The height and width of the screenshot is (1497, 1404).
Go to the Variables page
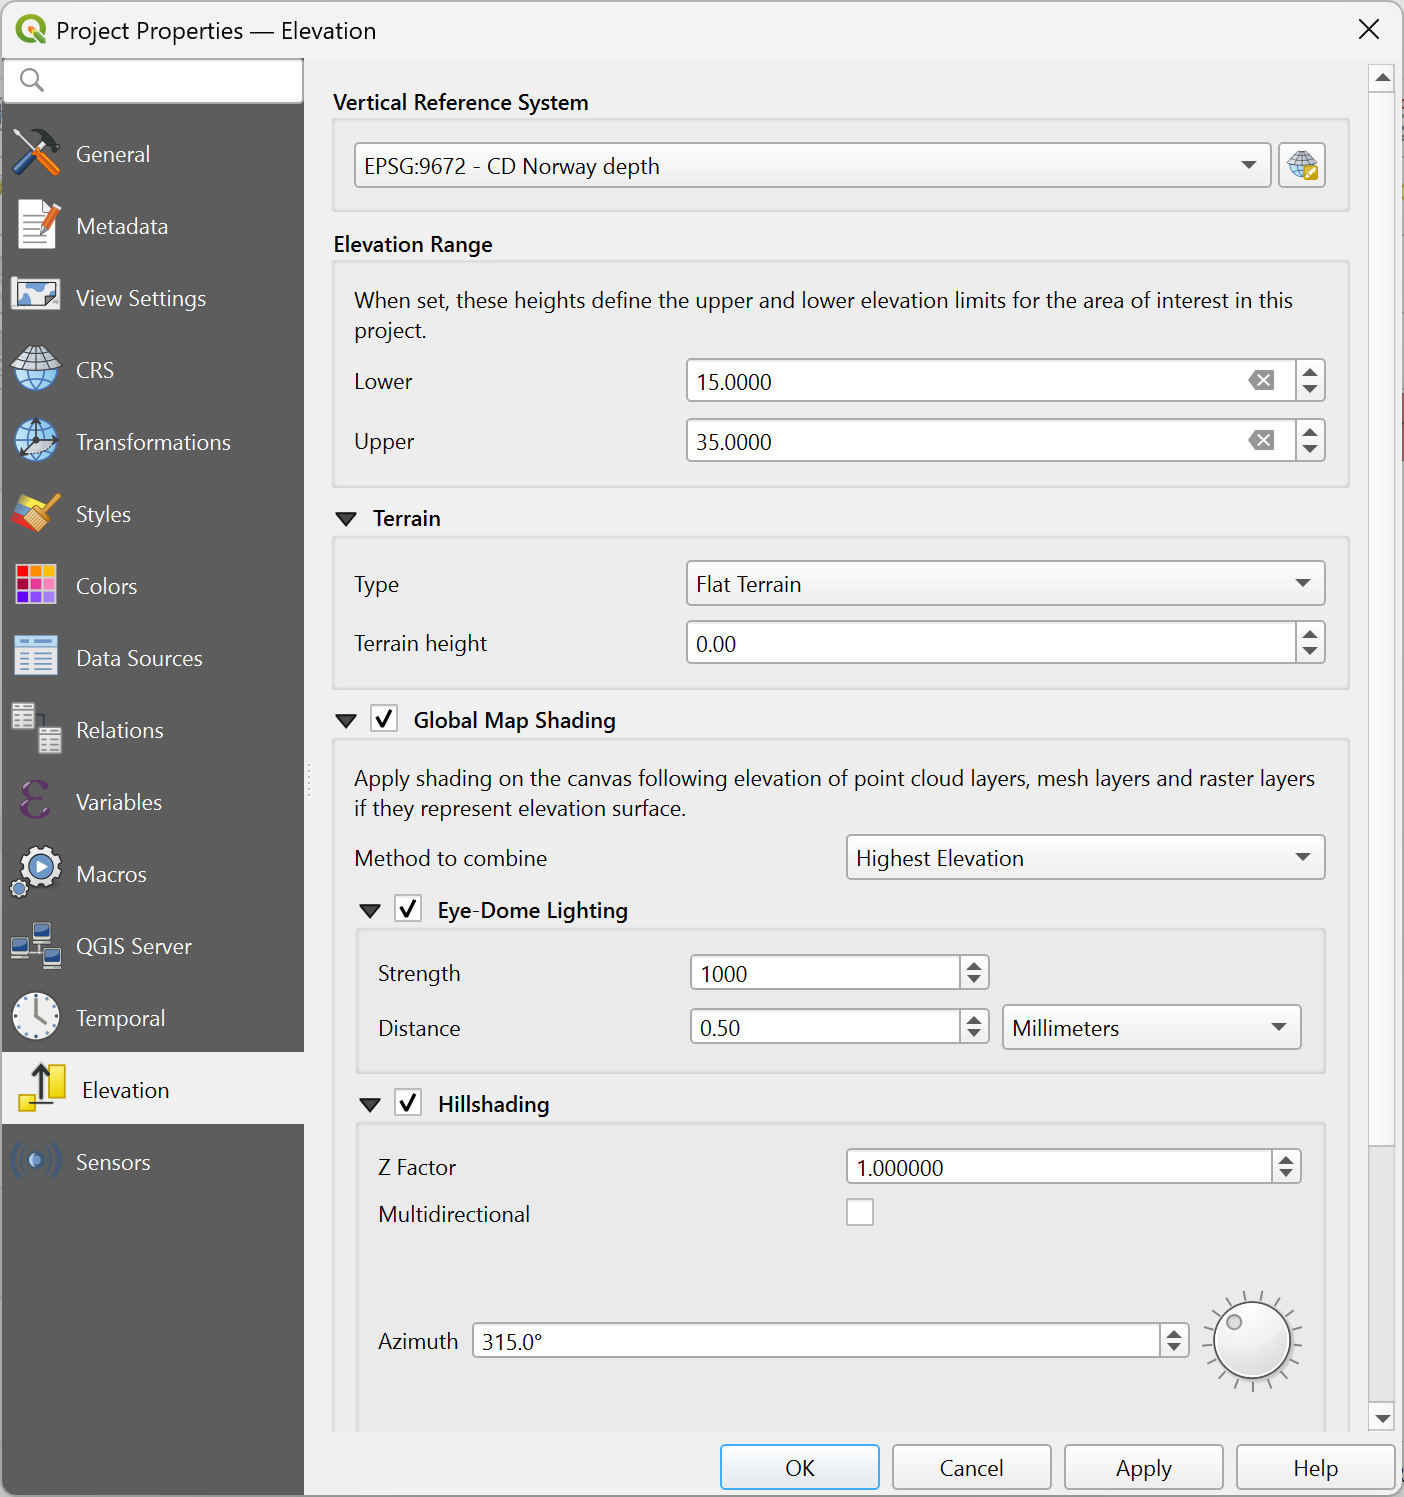tap(119, 802)
